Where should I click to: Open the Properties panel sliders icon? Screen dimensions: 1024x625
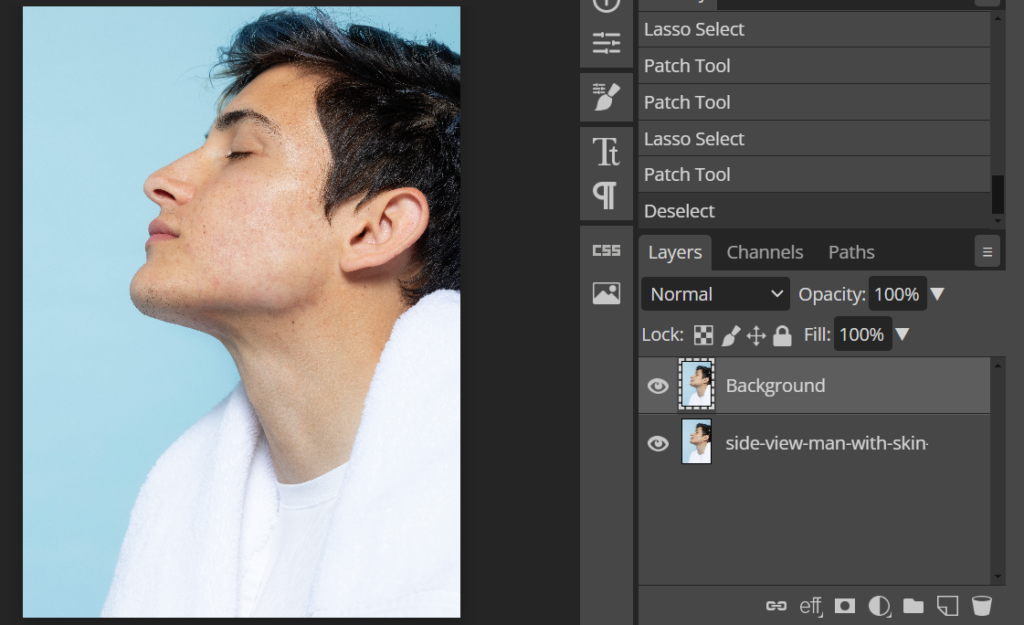(606, 43)
